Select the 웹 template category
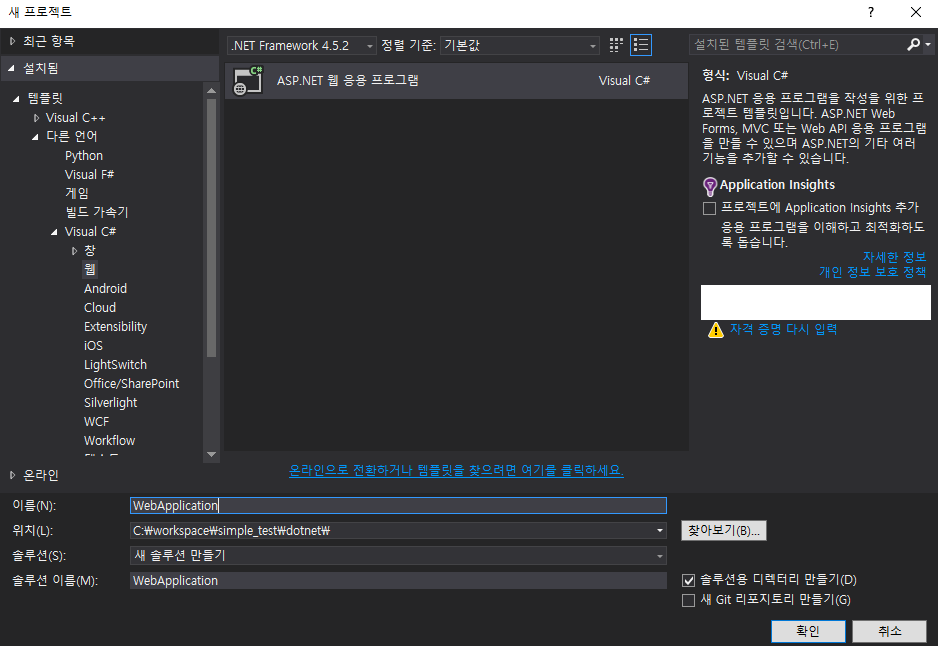938x646 pixels. 90,269
